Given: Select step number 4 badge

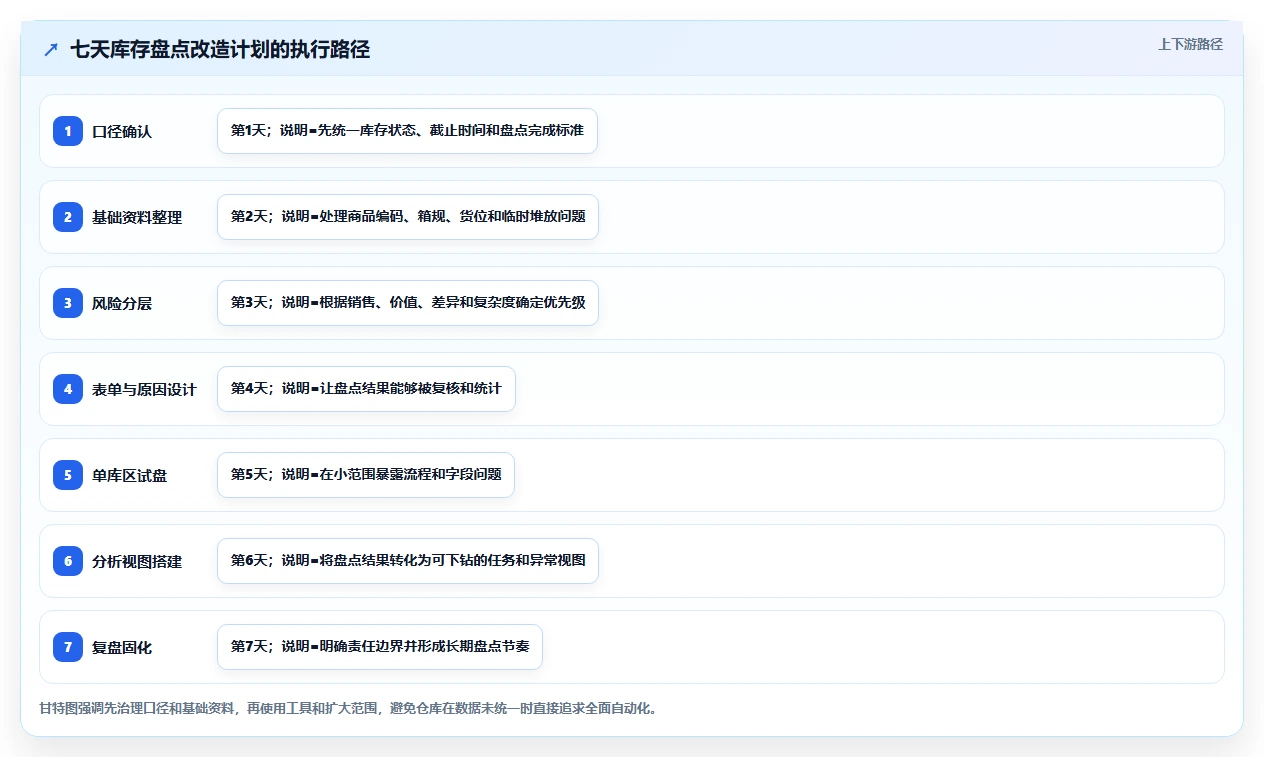Looking at the screenshot, I should click(68, 389).
